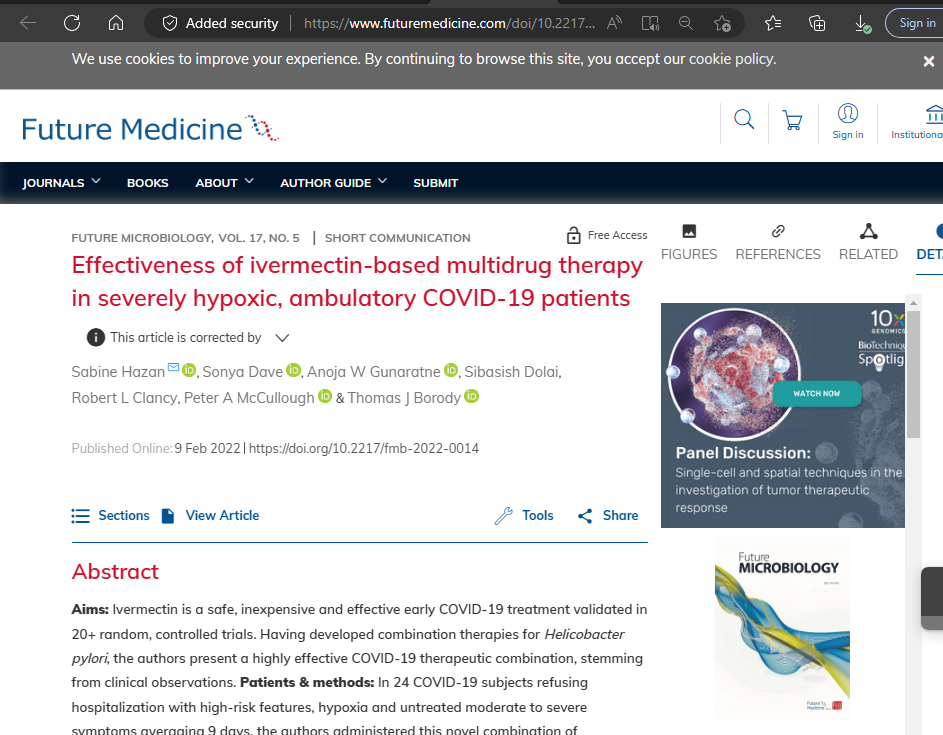This screenshot has width=943, height=735.
Task: Open Thomas J Borody's ORCID icon
Action: pyautogui.click(x=472, y=396)
